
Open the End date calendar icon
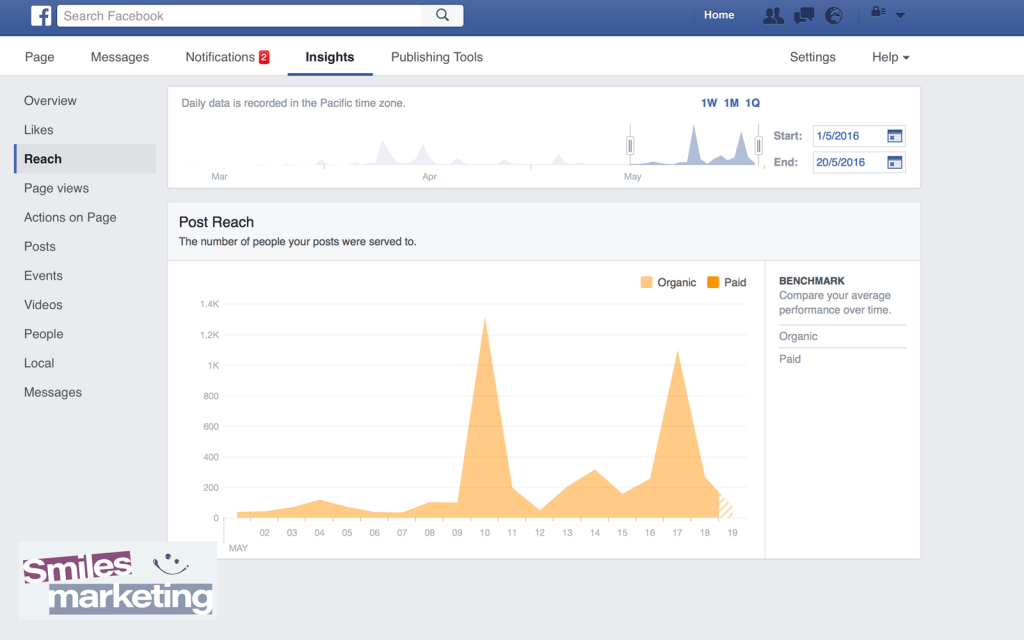[x=893, y=162]
